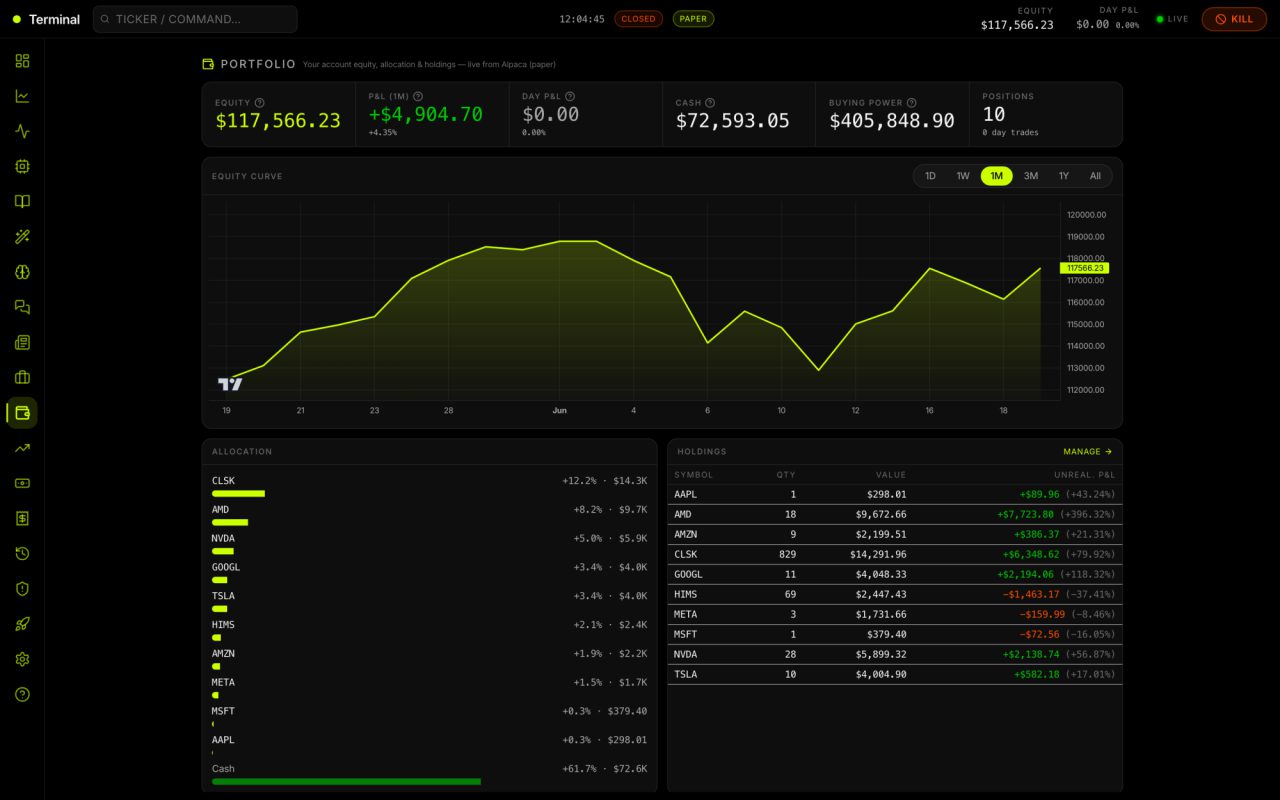Select the banknote icon in sidebar
Image resolution: width=1280 pixels, height=800 pixels.
tap(22, 483)
